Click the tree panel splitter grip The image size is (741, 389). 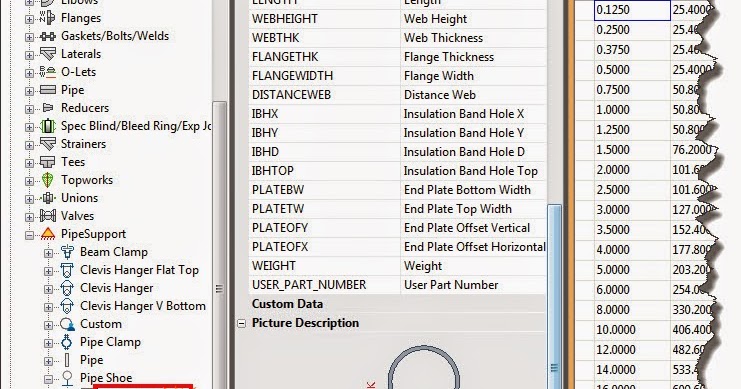[x=219, y=288]
